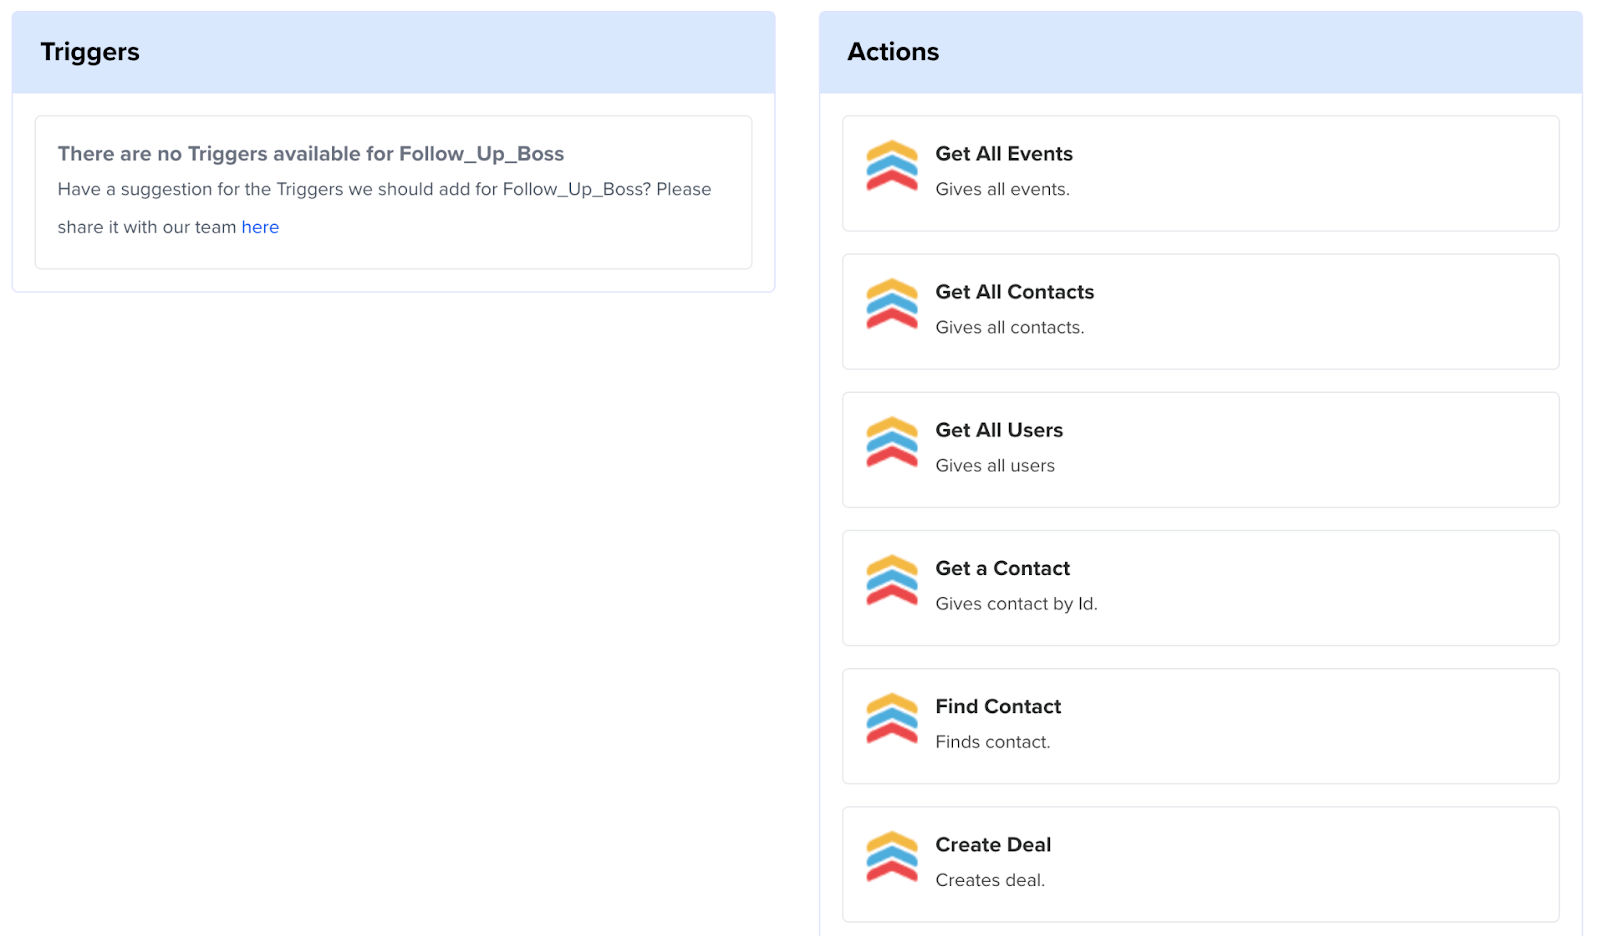Open the 'here' suggestion link

(x=260, y=227)
